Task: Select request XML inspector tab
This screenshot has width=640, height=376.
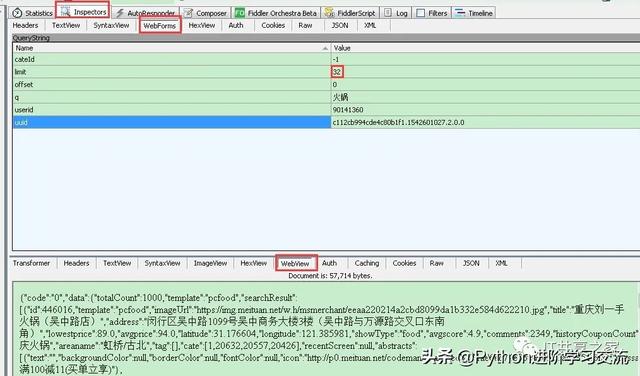Action: tap(370, 25)
